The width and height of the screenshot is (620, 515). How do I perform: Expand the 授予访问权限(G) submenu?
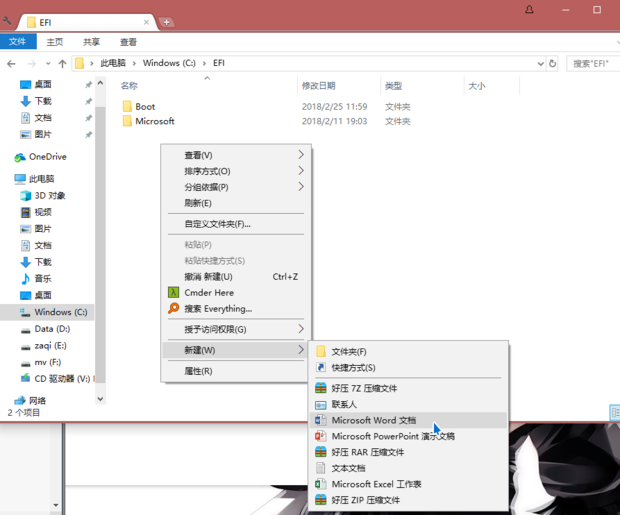coord(236,329)
